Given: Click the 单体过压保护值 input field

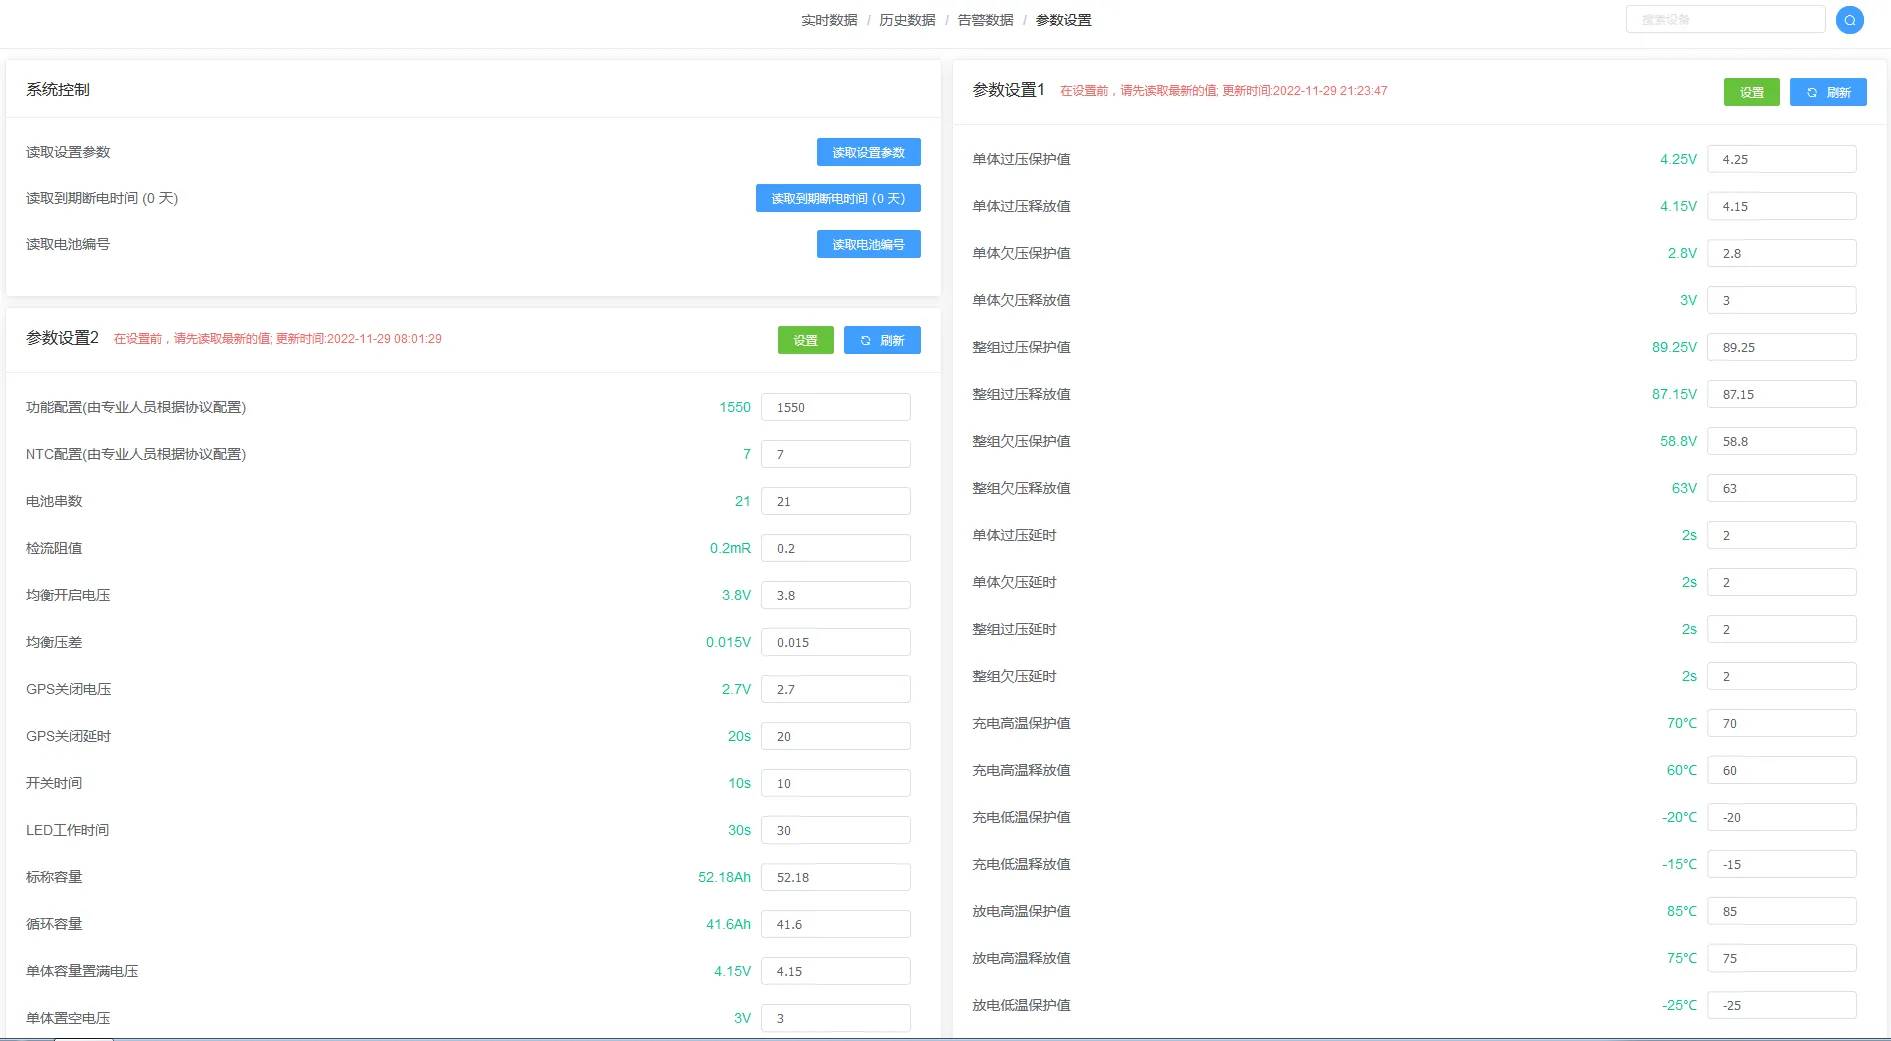Looking at the screenshot, I should click(x=1781, y=159).
